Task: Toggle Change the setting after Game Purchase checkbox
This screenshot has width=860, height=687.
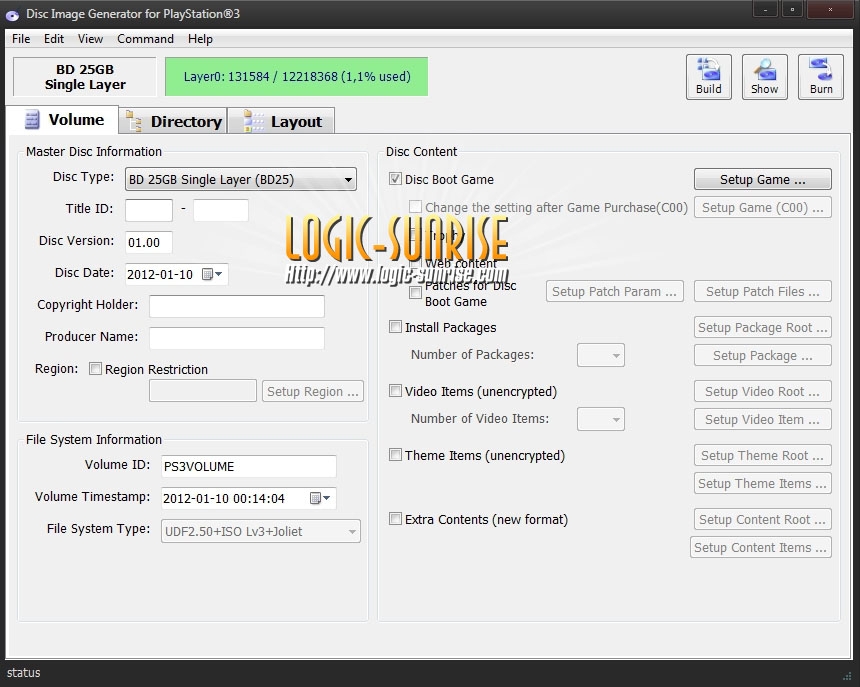Action: point(416,207)
